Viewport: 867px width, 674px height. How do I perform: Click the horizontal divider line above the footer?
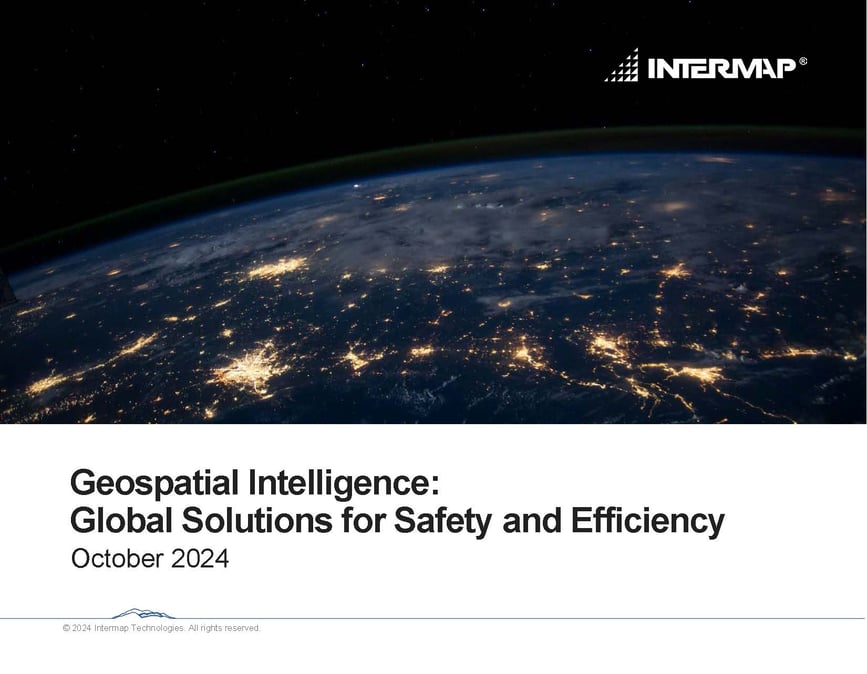(433, 616)
